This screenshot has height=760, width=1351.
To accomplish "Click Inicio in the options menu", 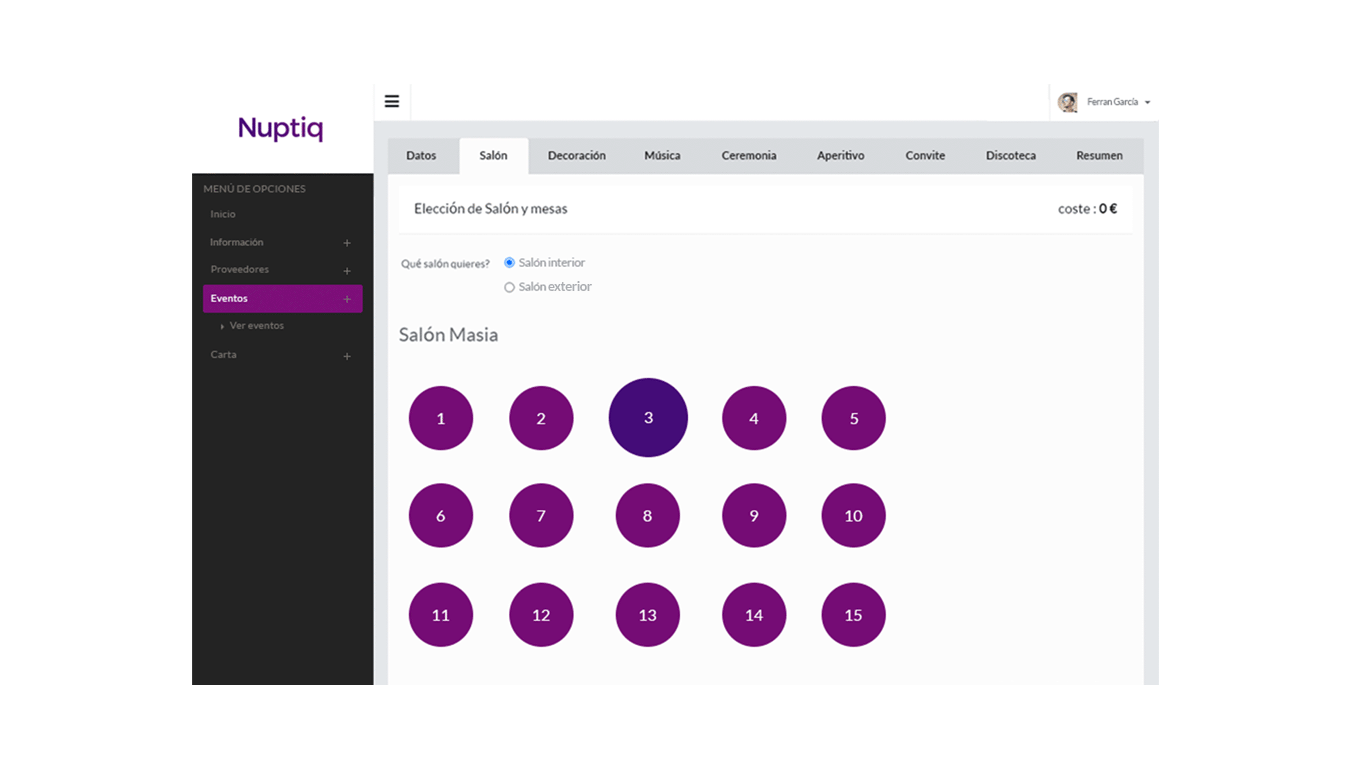I will point(221,213).
